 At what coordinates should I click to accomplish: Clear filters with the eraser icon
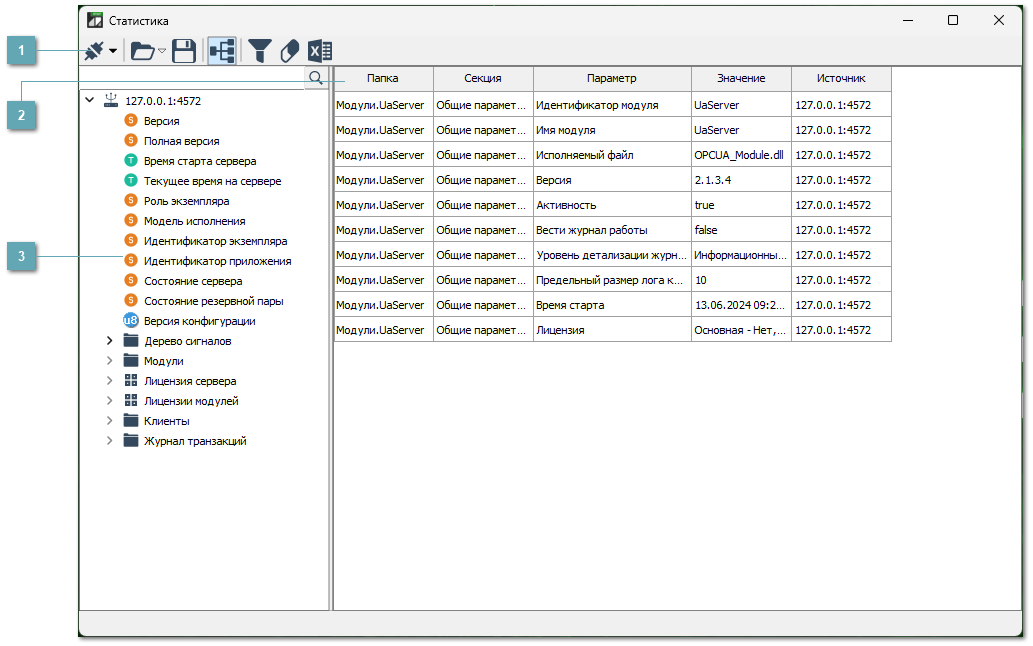pyautogui.click(x=290, y=51)
